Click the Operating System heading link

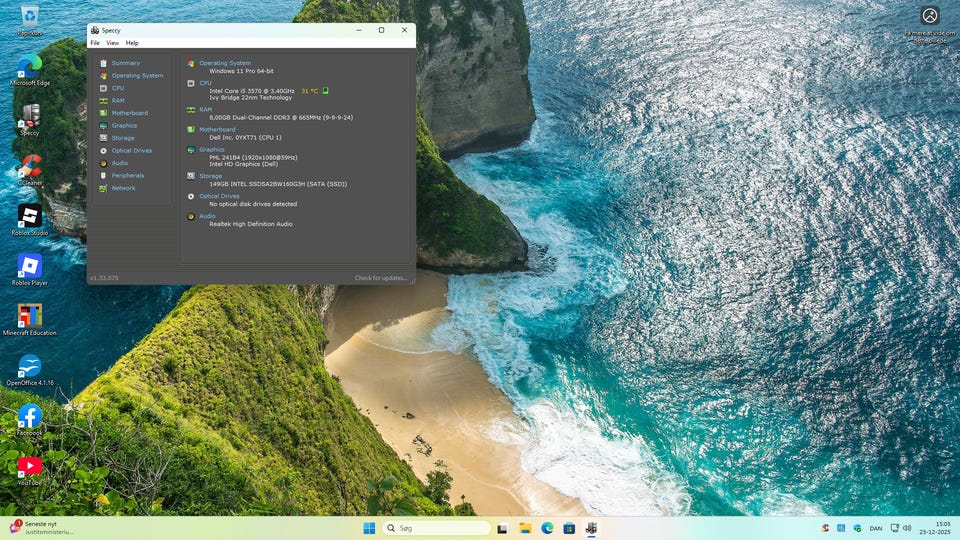click(x=225, y=63)
